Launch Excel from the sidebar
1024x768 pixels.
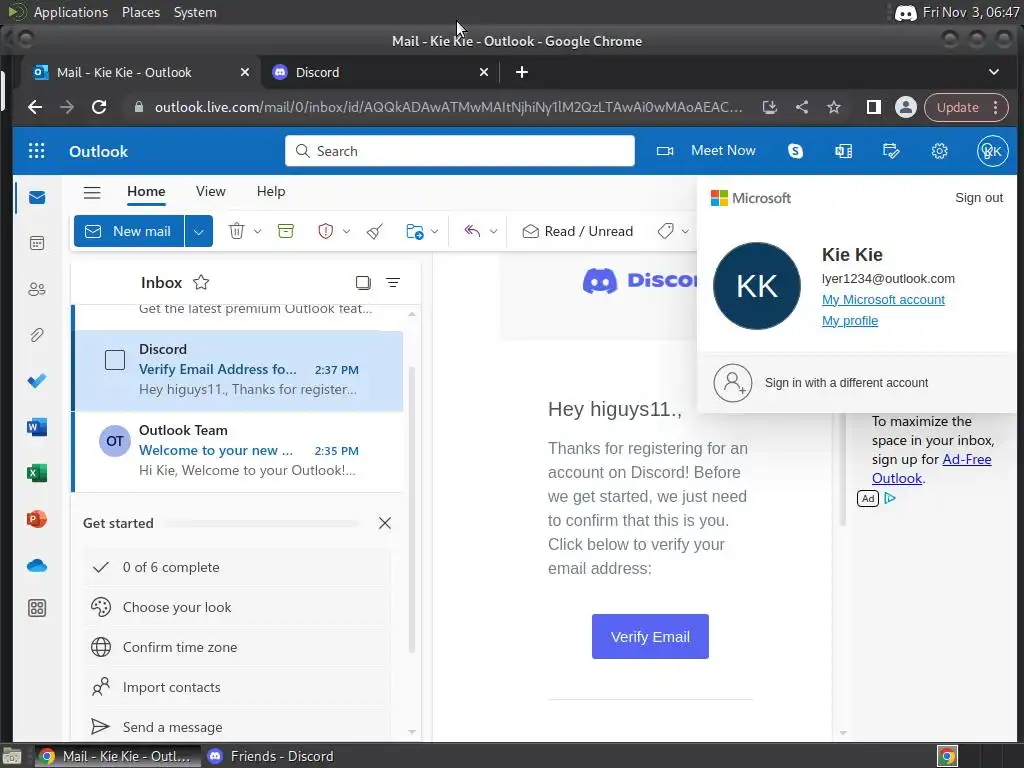[x=37, y=473]
